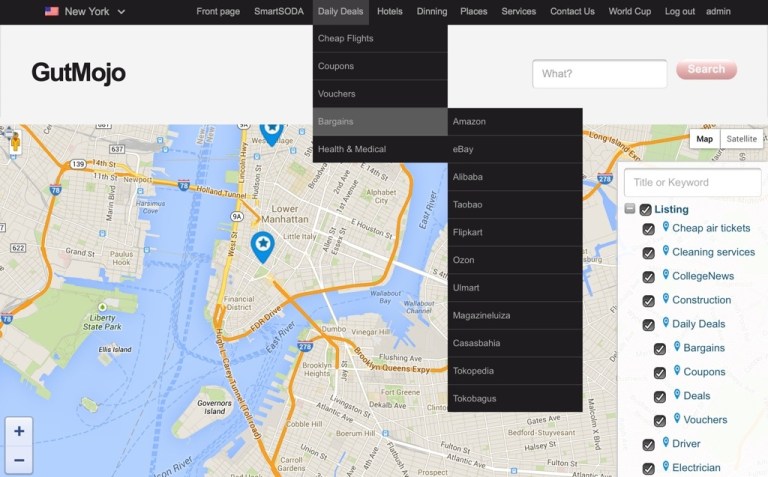Click the blue star marker near West Village
The image size is (768, 477).
point(271,130)
